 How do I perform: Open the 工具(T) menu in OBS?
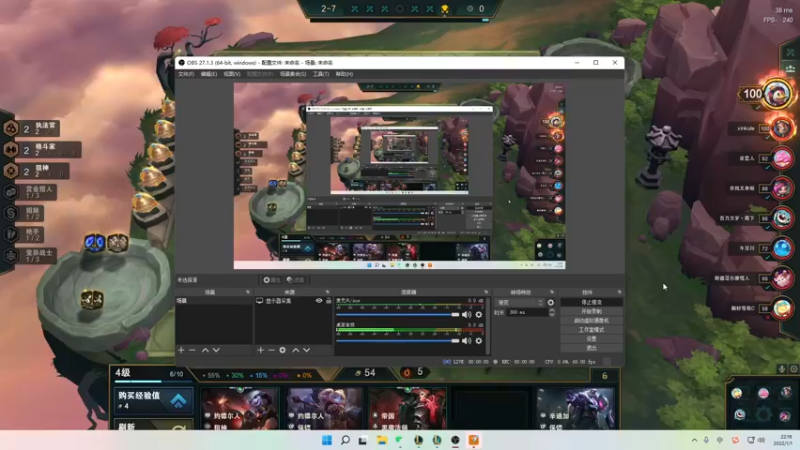[x=321, y=74]
